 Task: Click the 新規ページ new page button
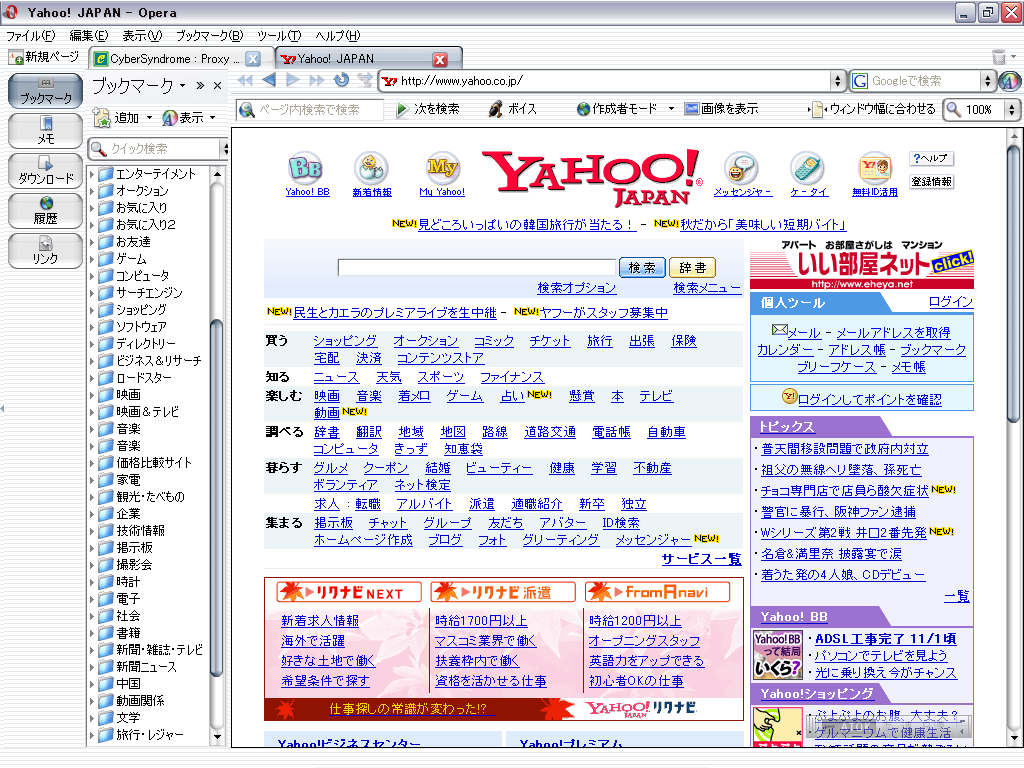click(44, 57)
